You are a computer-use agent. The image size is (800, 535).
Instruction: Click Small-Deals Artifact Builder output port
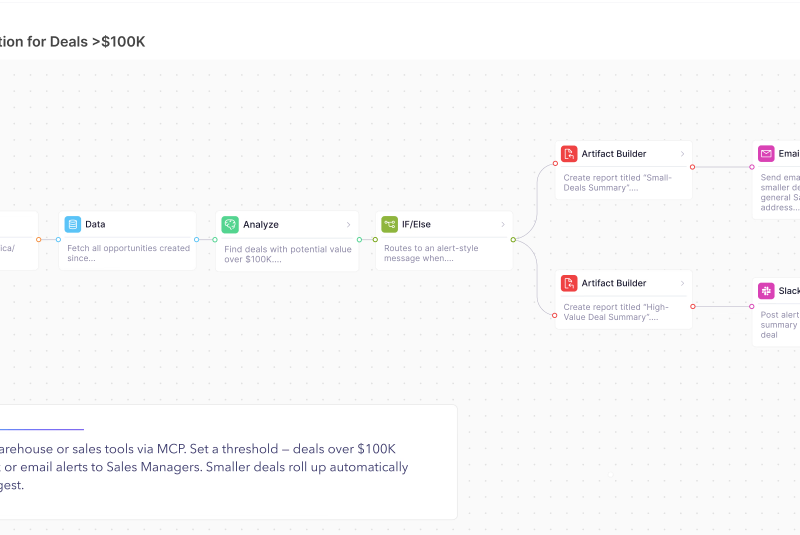(x=692, y=167)
